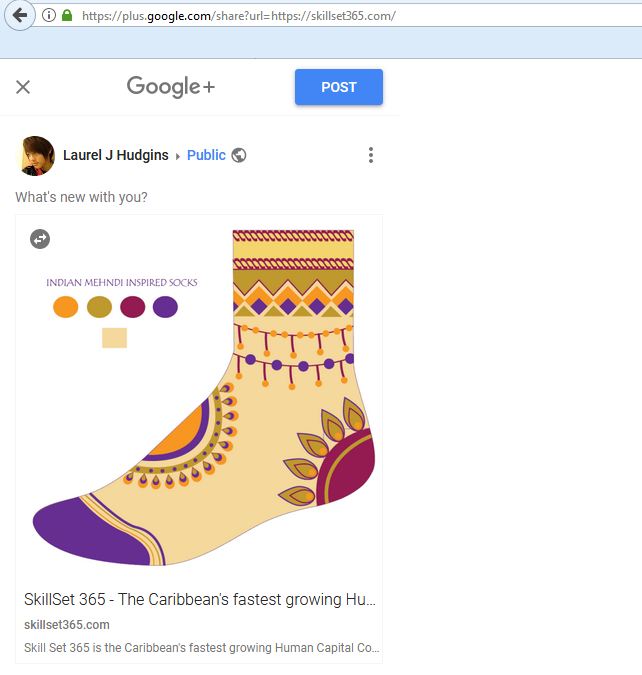
Task: Open the Public audience selector
Action: [206, 155]
